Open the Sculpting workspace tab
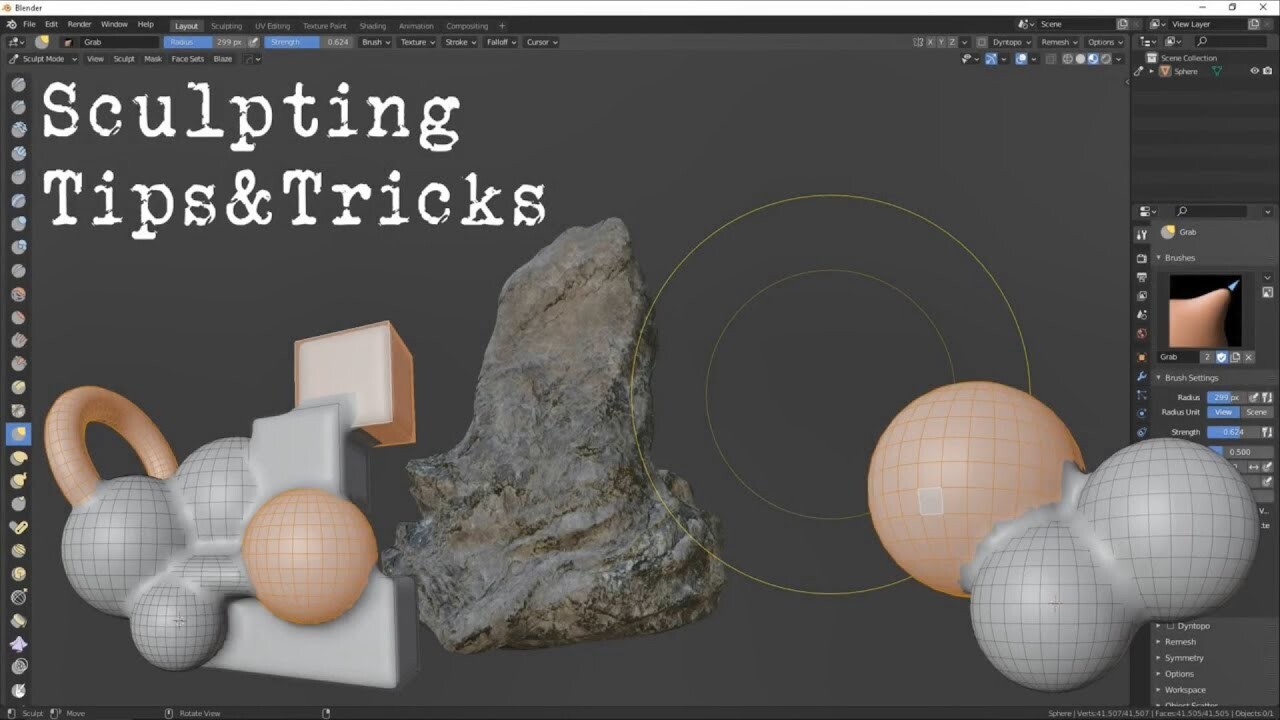Viewport: 1280px width, 720px height. pyautogui.click(x=227, y=26)
